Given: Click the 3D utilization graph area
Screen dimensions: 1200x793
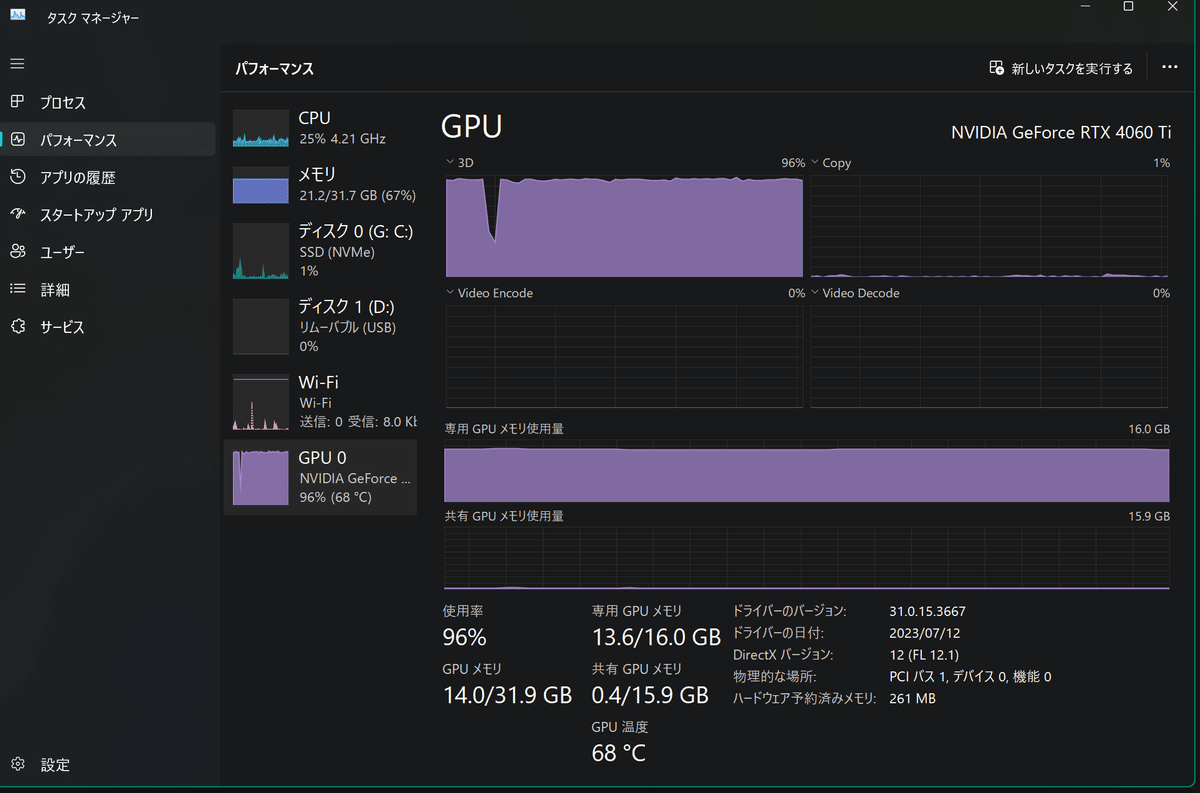Looking at the screenshot, I should 624,224.
